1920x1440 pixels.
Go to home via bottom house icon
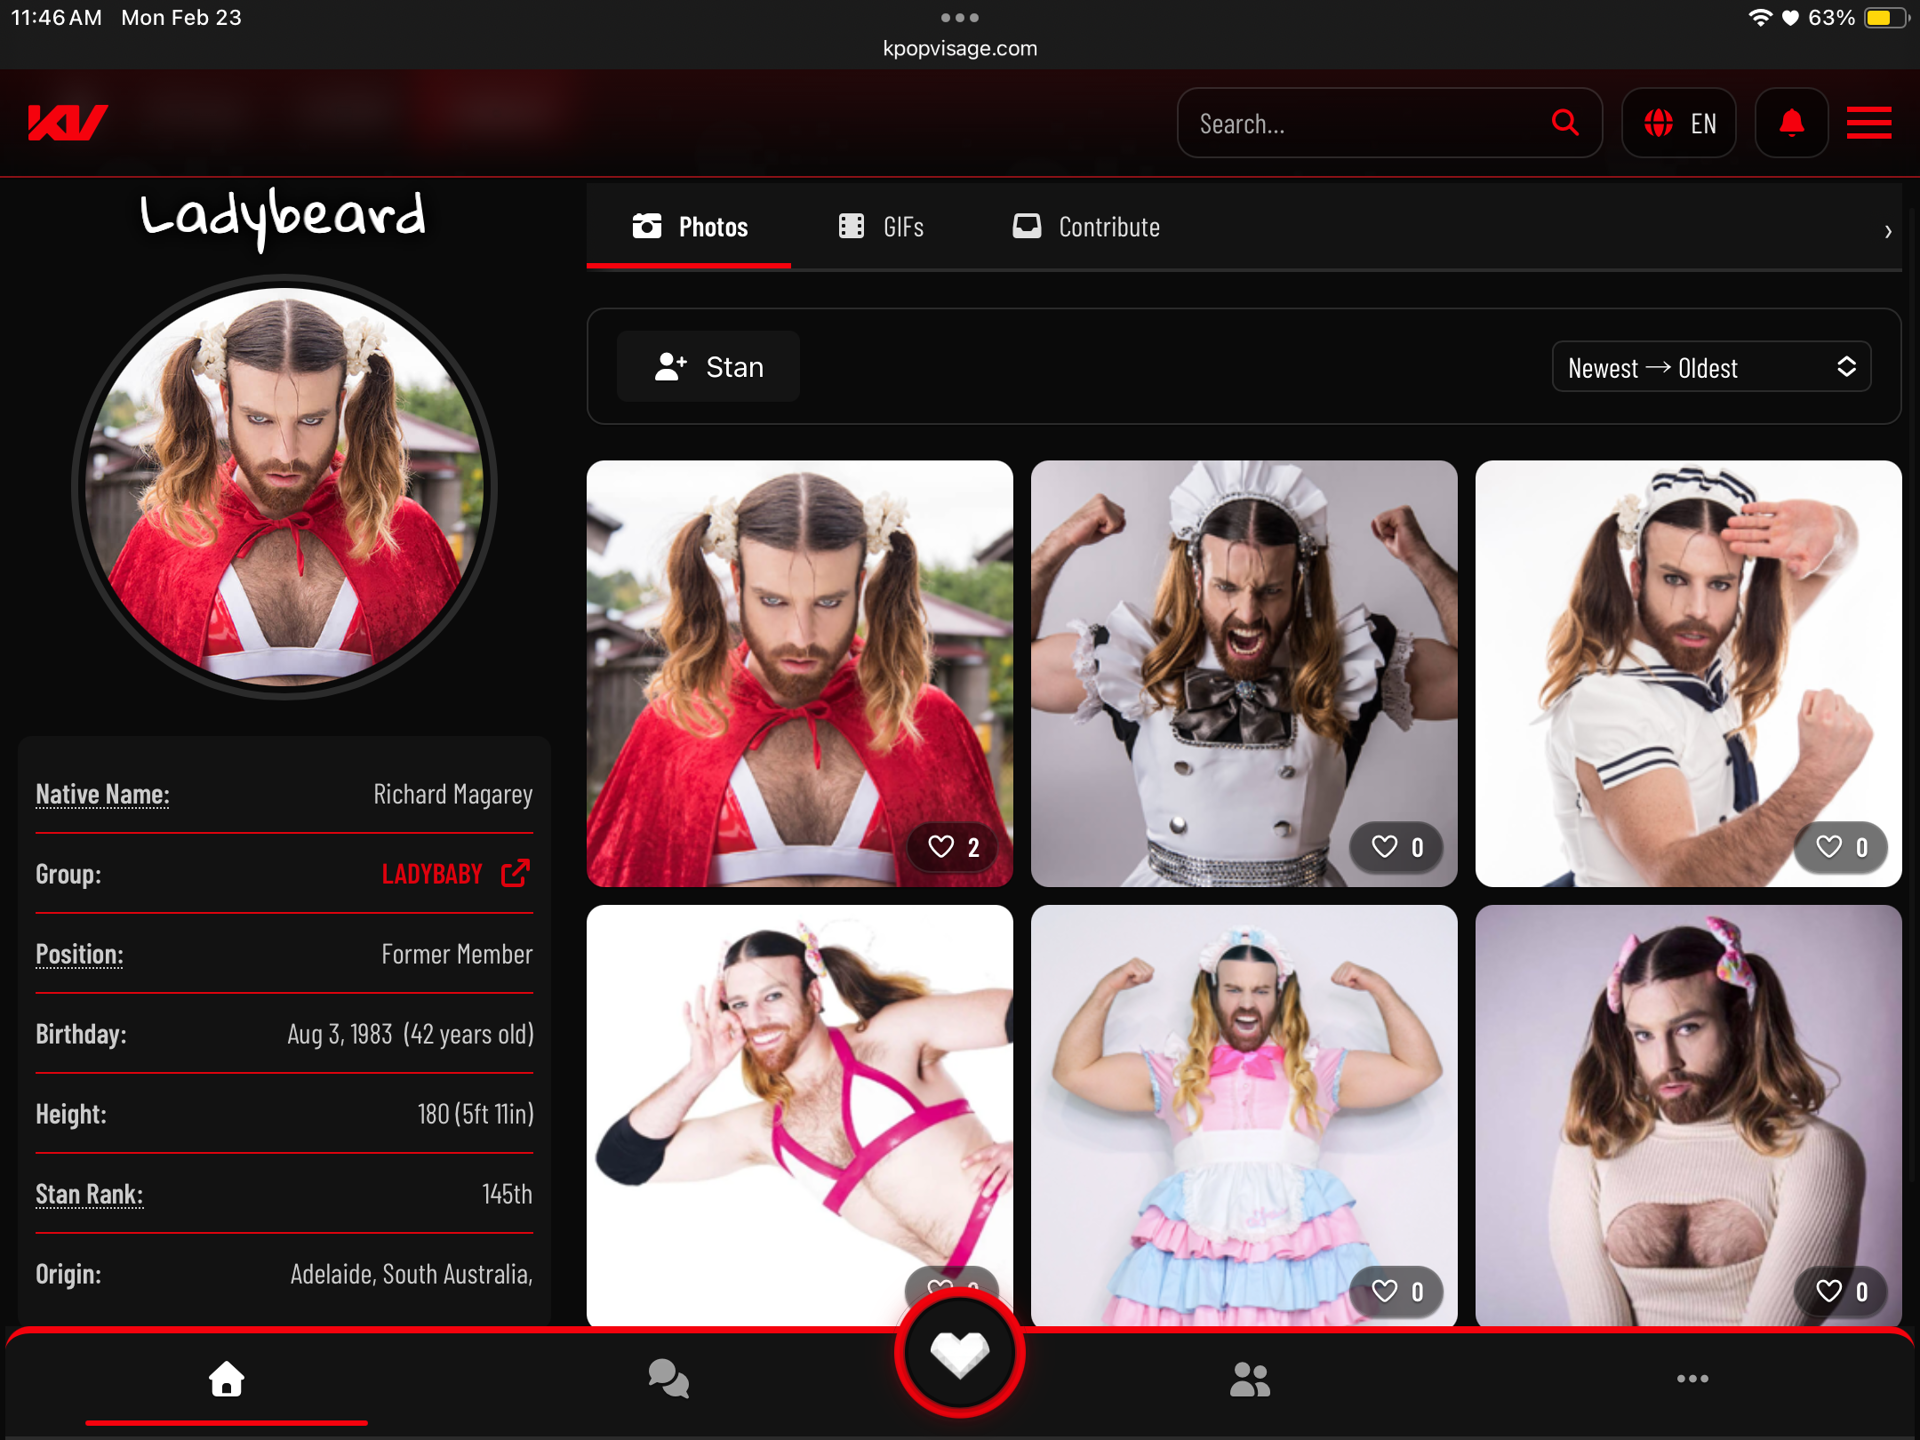click(x=226, y=1379)
